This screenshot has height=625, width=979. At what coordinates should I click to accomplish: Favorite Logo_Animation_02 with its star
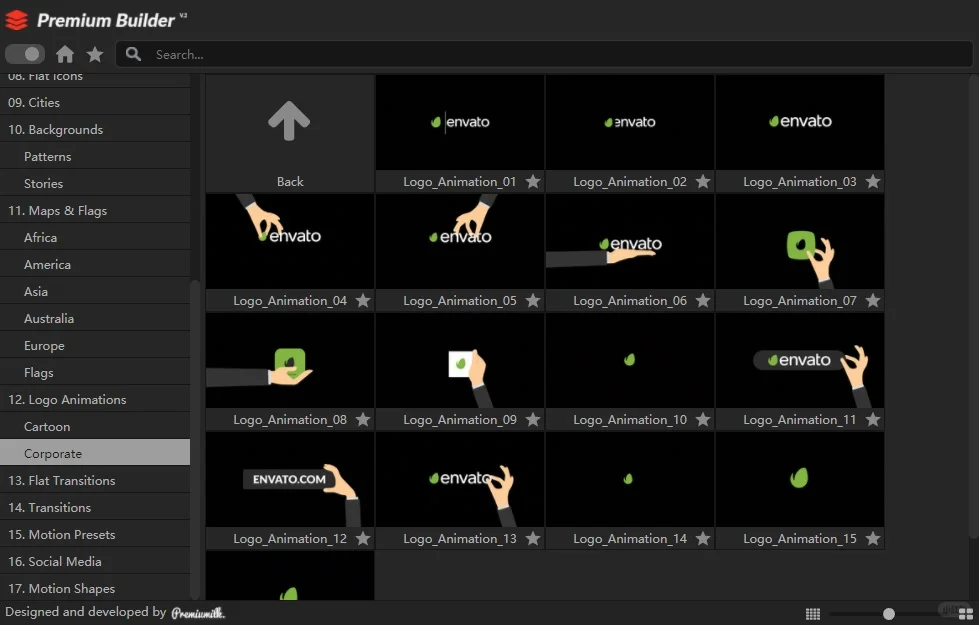pos(703,182)
